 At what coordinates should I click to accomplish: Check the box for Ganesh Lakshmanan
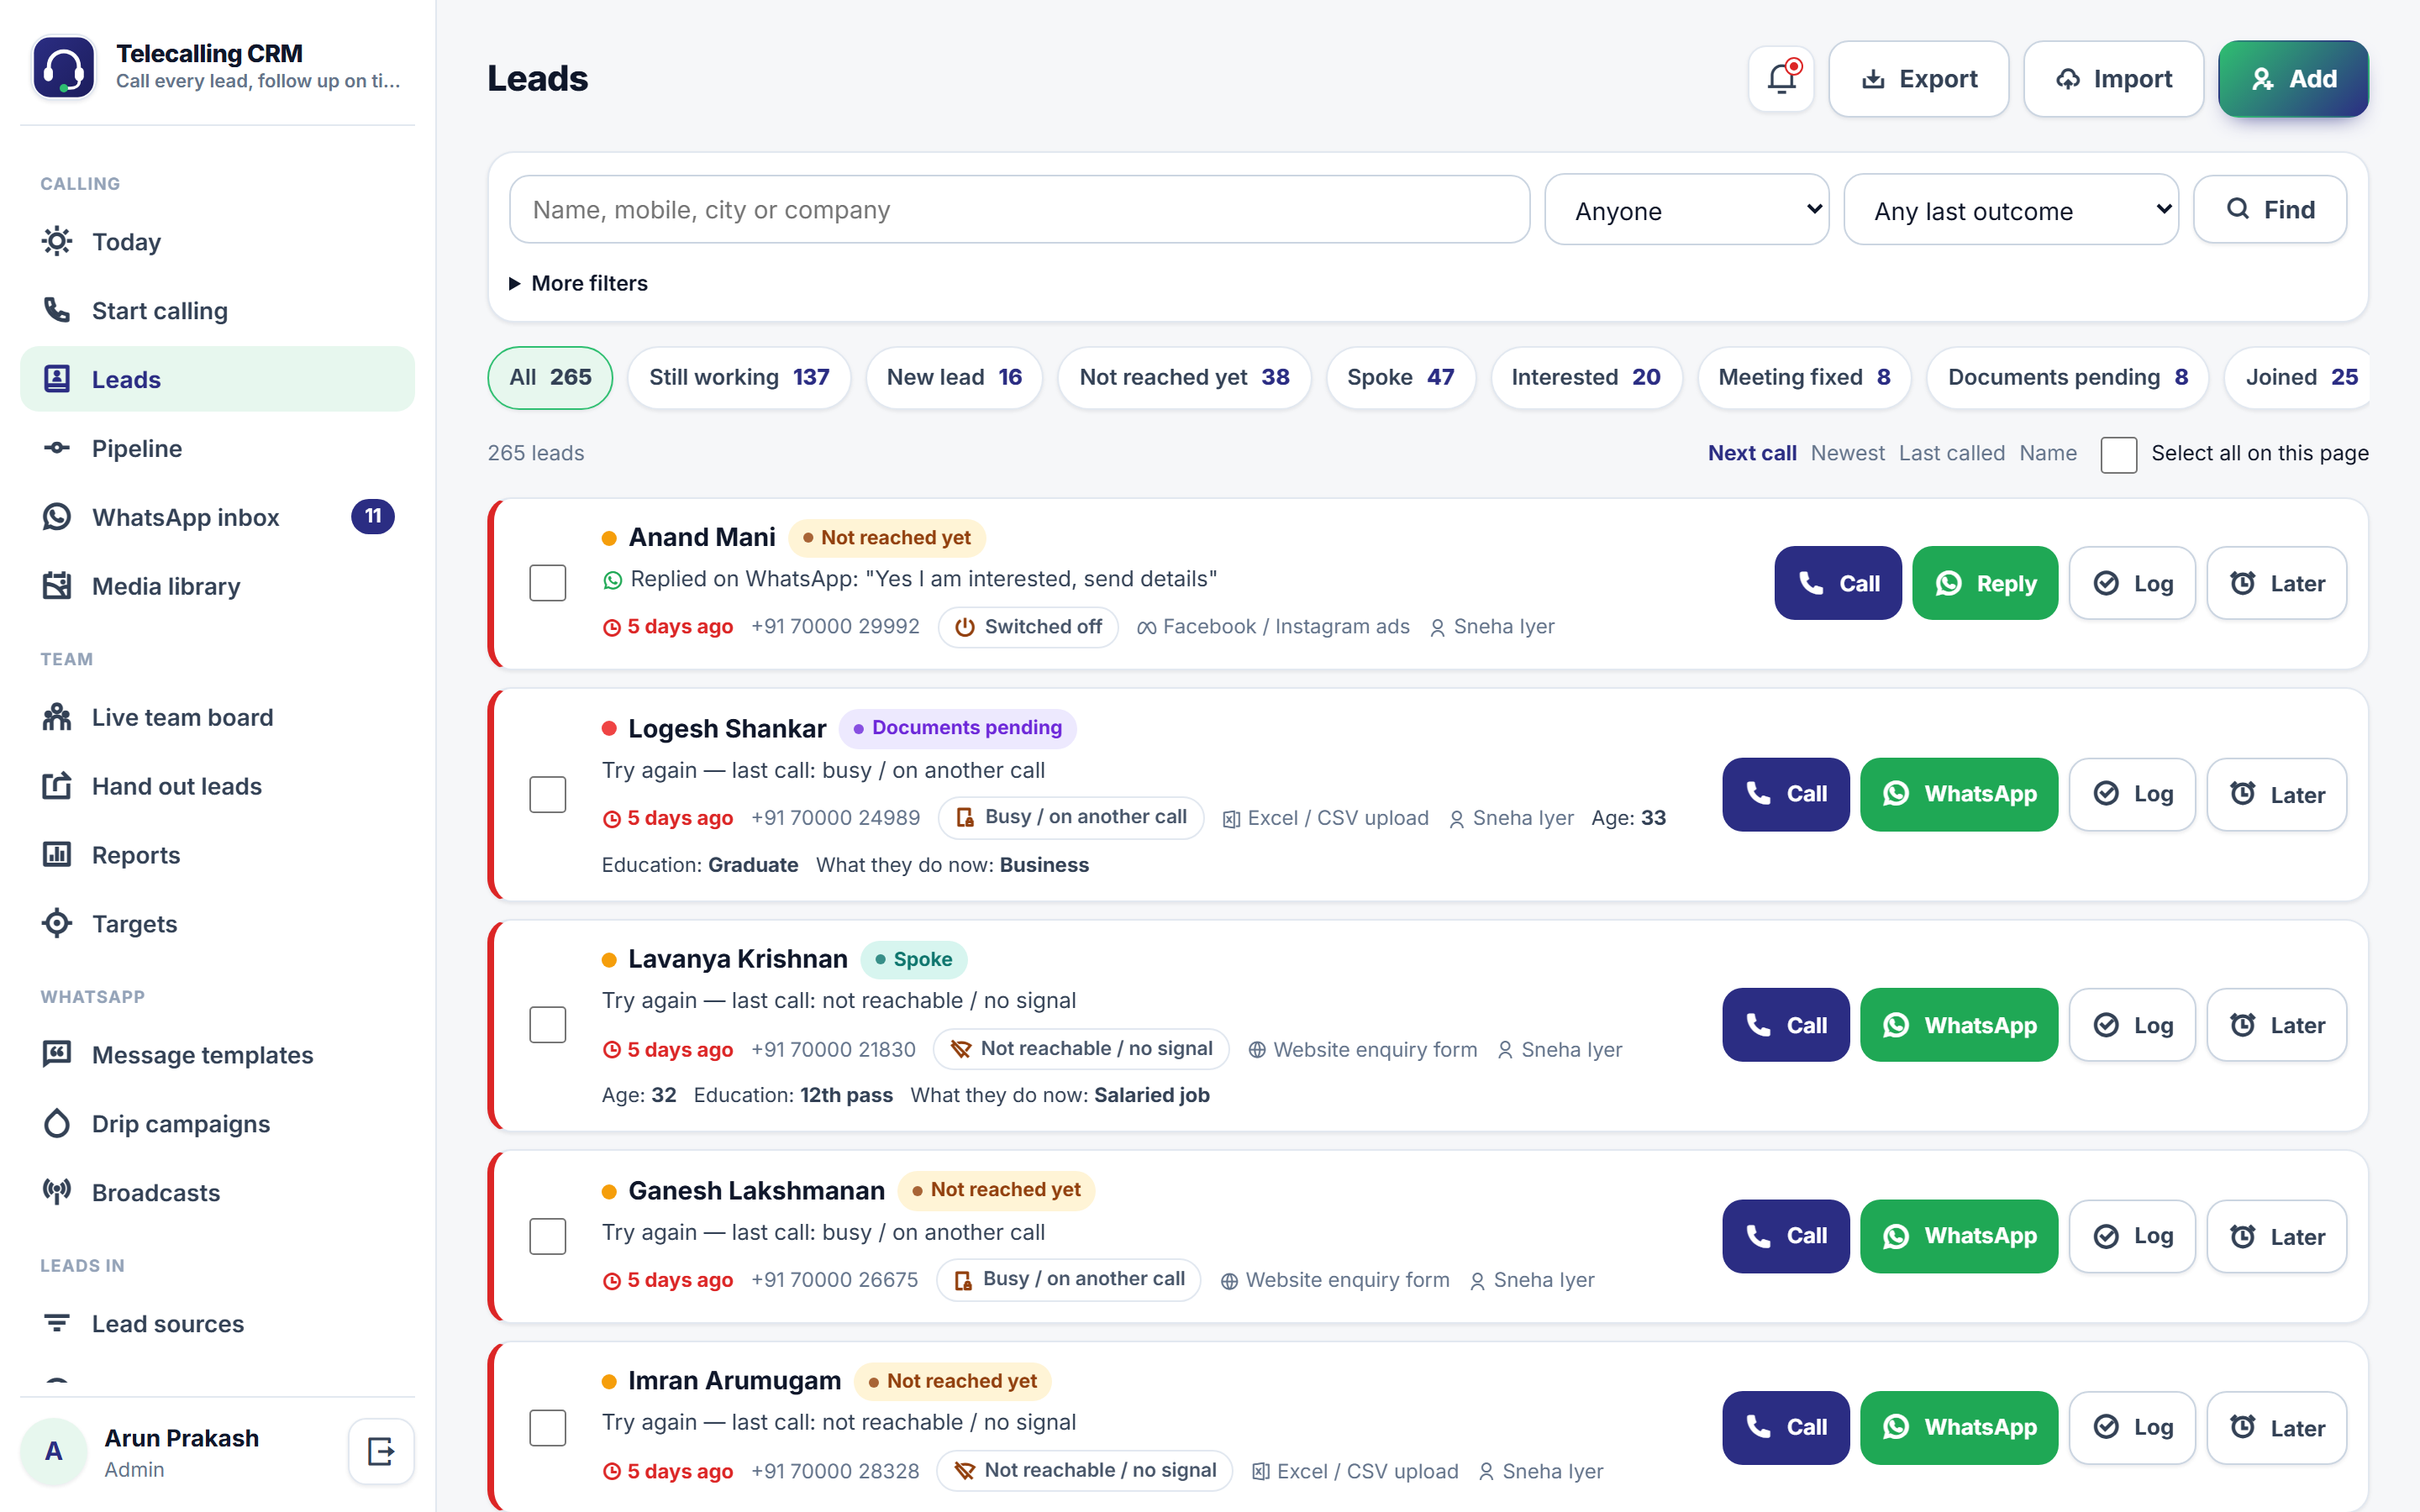pyautogui.click(x=548, y=1237)
